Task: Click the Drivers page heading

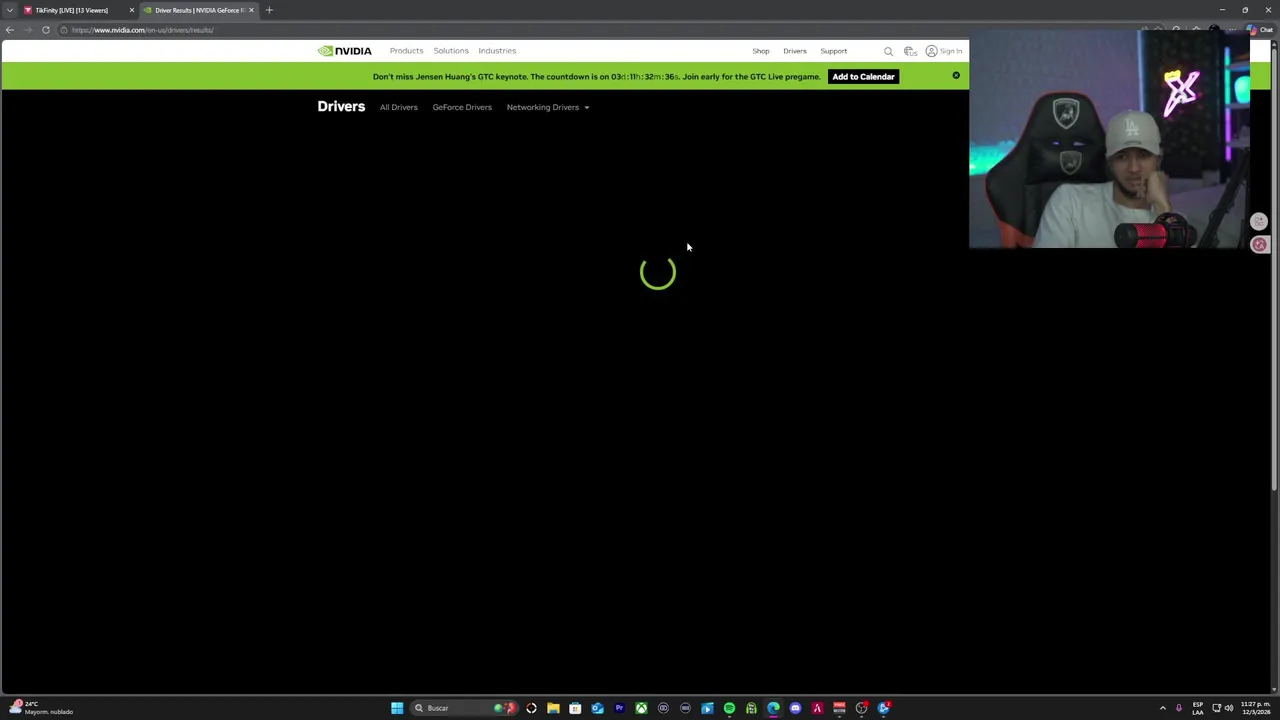Action: pos(341,106)
